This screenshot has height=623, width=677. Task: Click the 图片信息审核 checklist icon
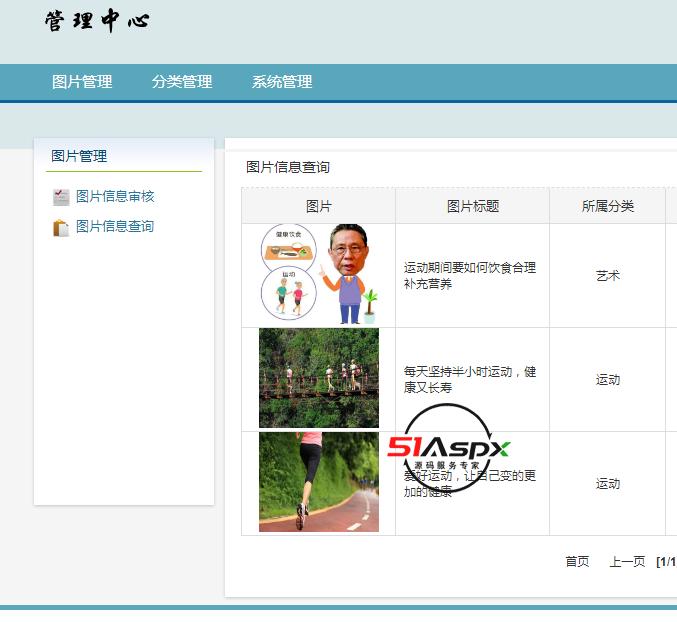point(61,197)
